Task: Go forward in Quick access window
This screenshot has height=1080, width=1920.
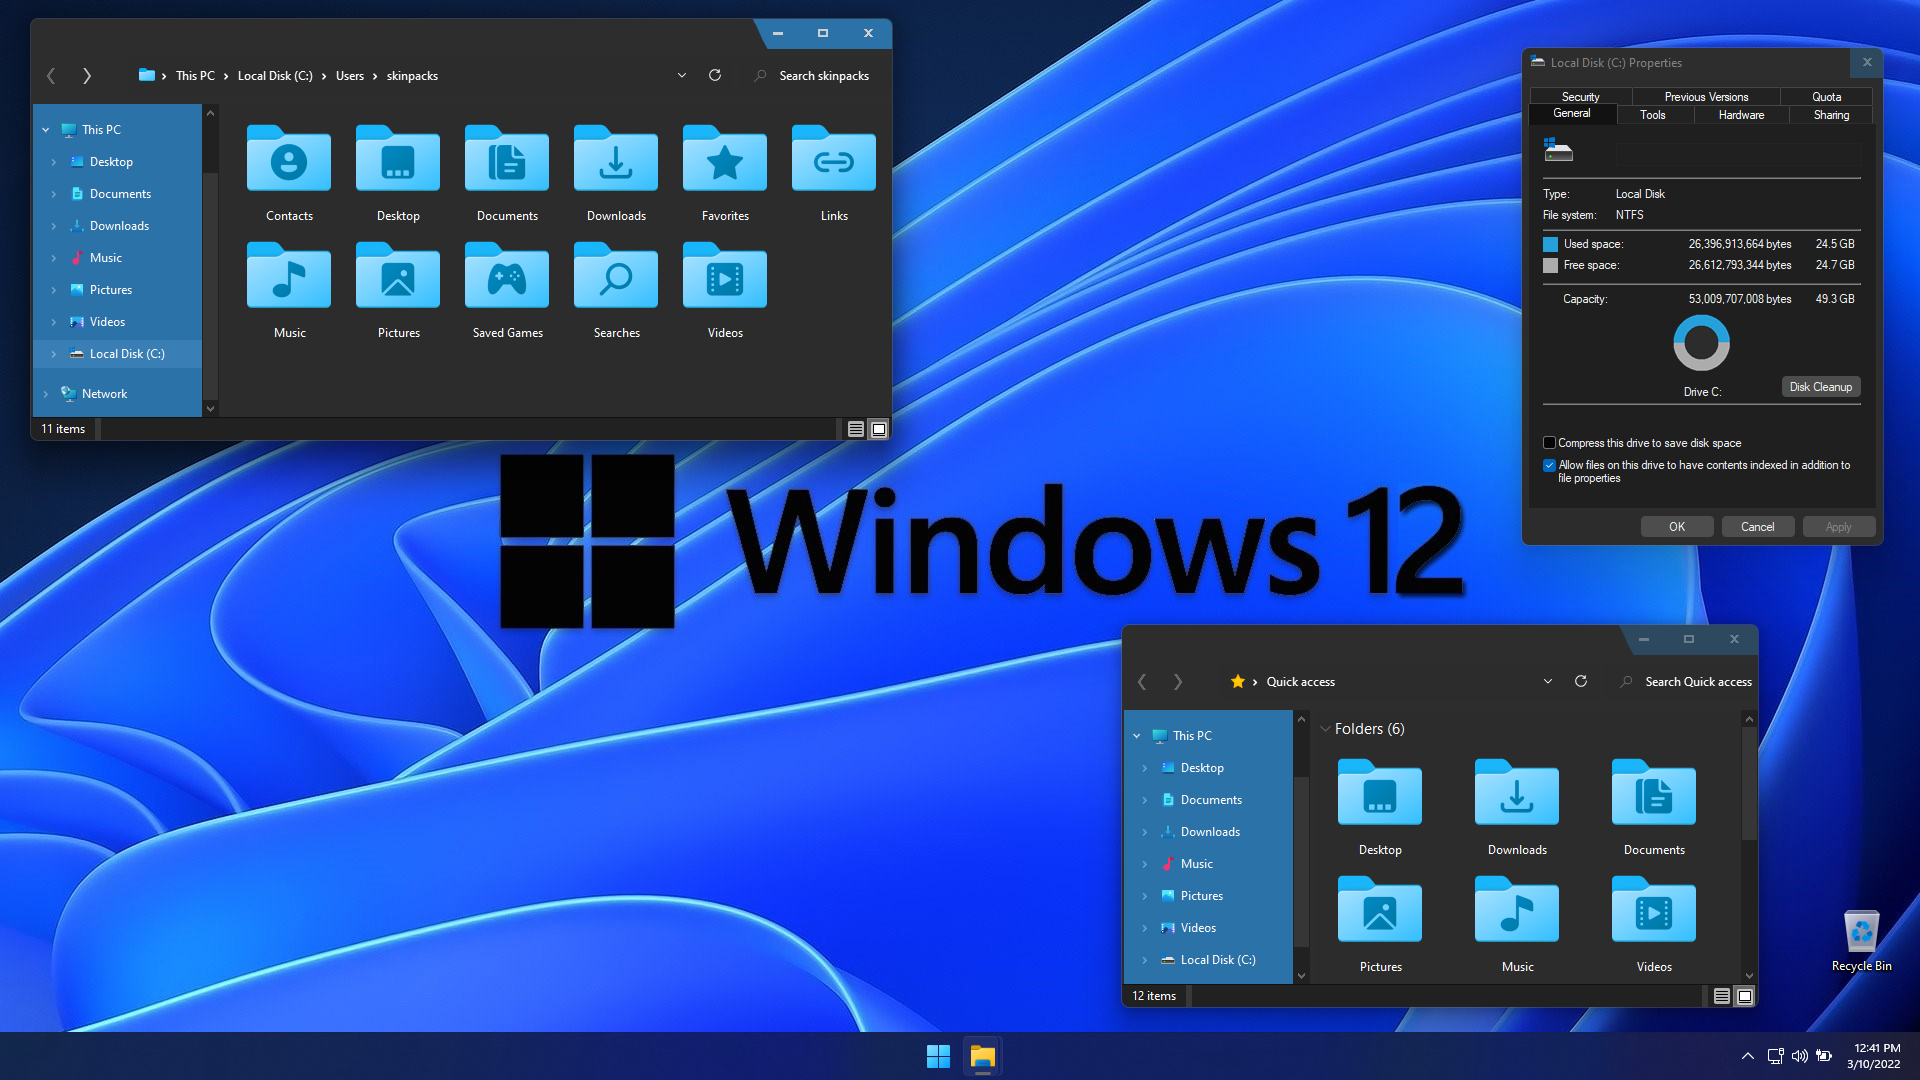Action: [1177, 681]
